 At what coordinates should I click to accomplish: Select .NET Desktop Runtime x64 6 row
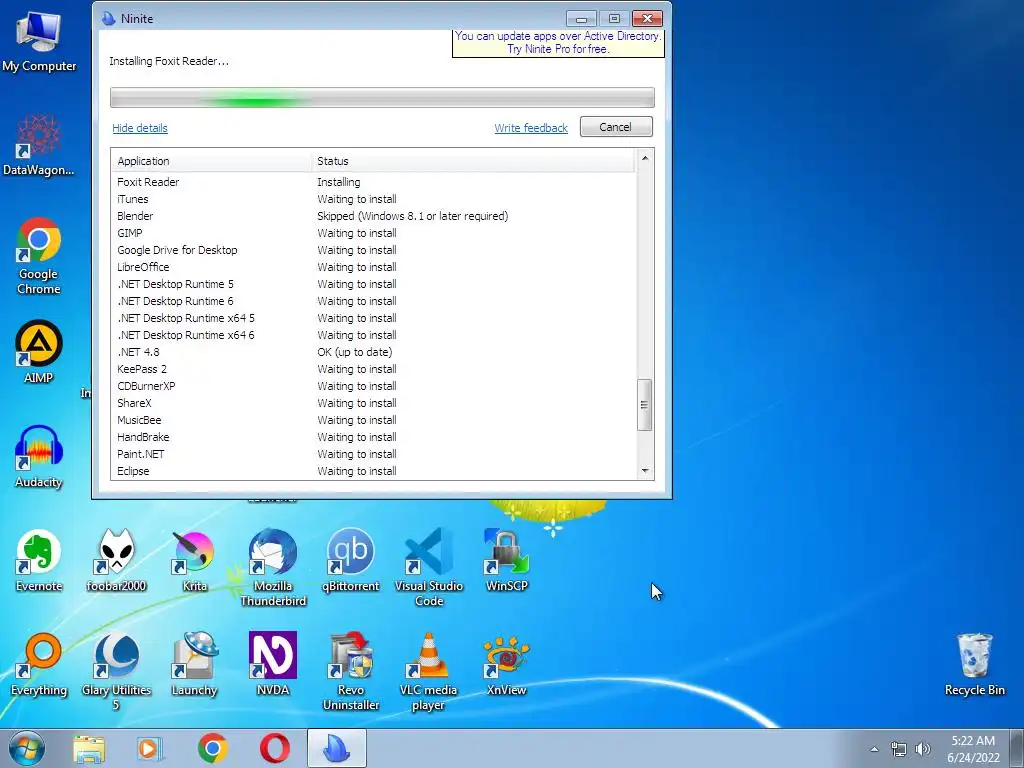373,335
